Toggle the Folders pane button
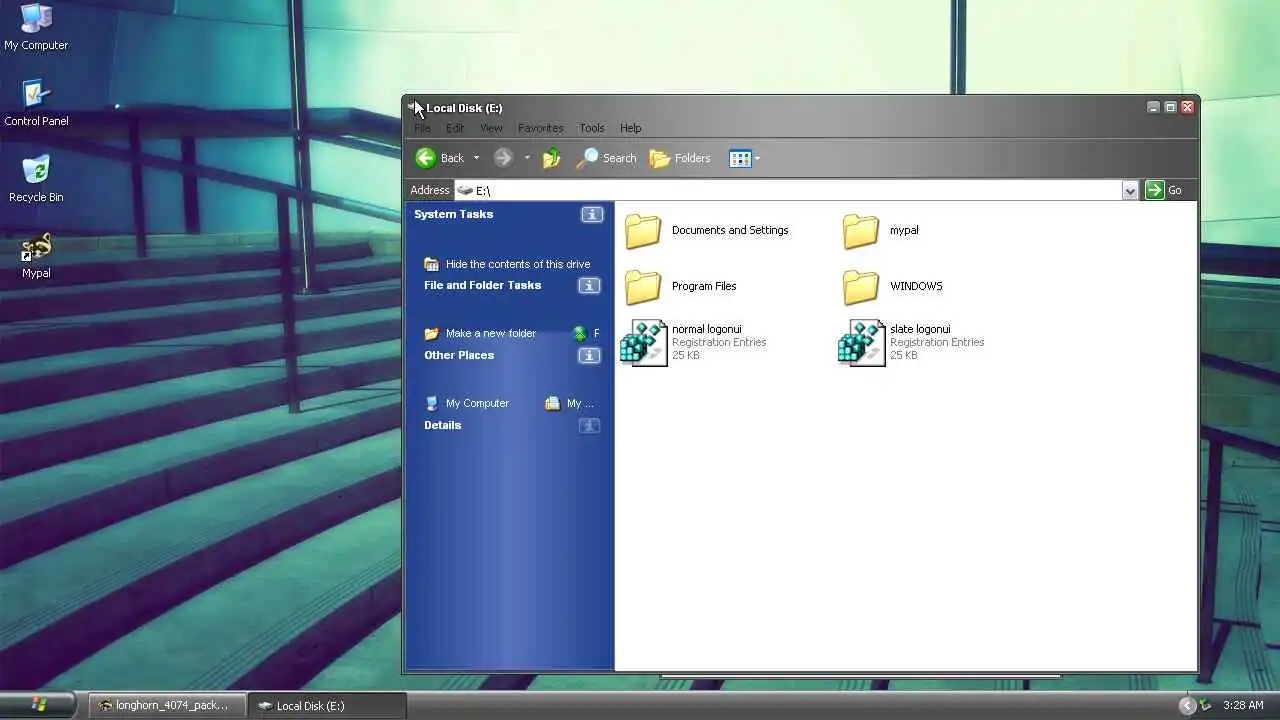1280x720 pixels. point(680,158)
